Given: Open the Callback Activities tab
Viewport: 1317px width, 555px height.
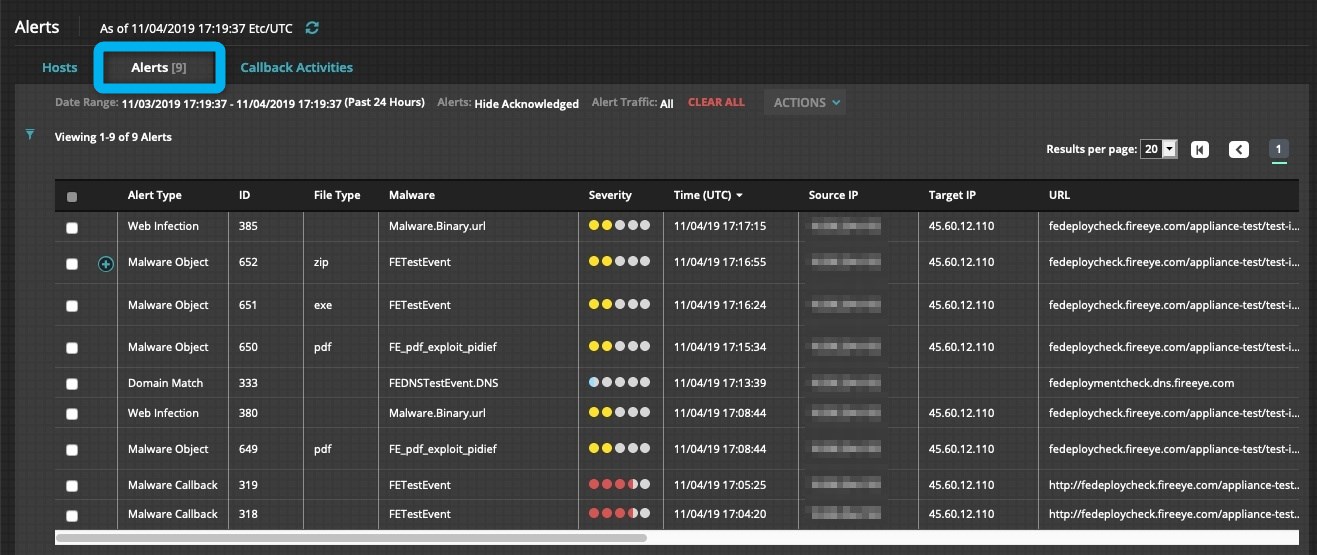Looking at the screenshot, I should pos(296,67).
